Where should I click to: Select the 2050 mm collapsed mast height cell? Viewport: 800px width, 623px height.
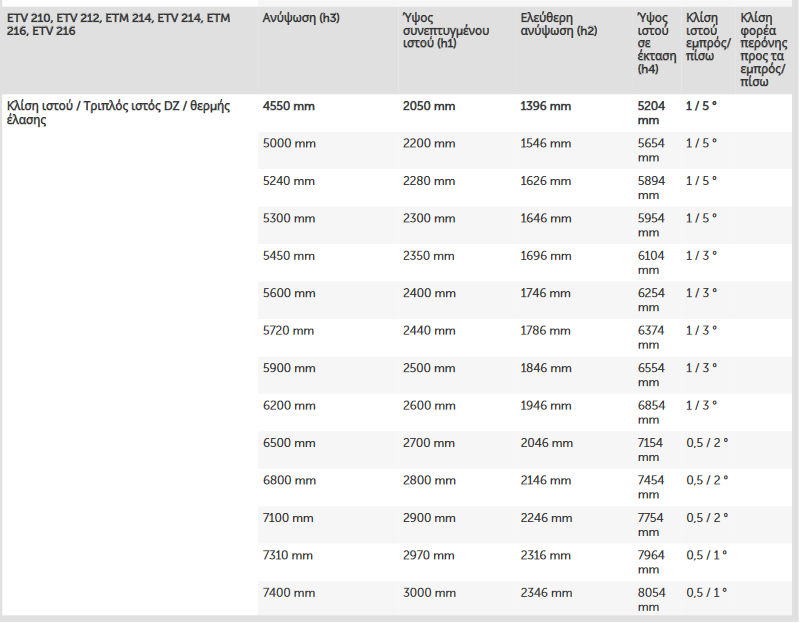429,106
